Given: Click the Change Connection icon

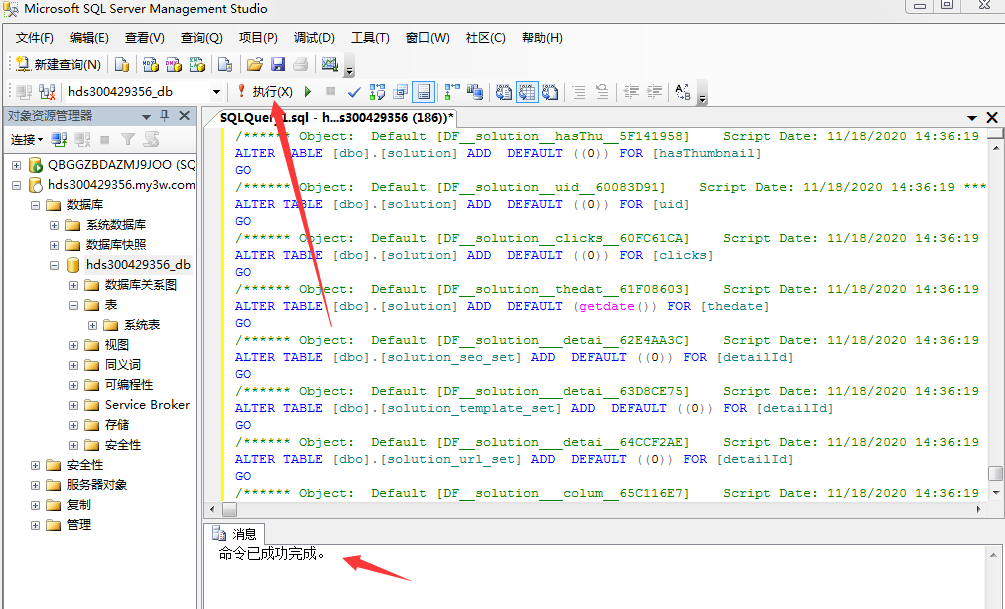Looking at the screenshot, I should click(47, 92).
